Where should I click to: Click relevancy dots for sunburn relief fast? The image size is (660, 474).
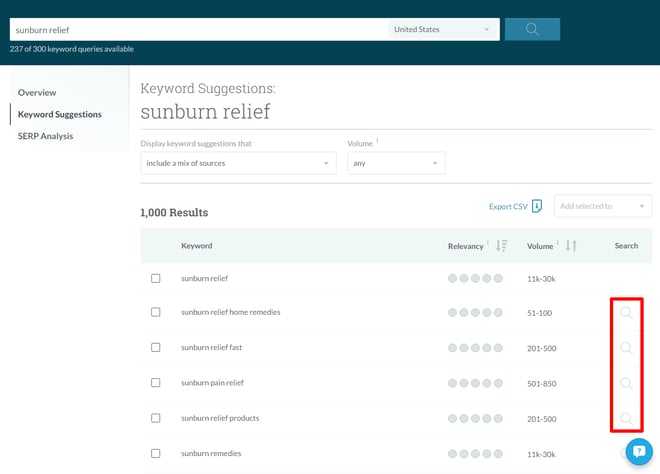475,348
